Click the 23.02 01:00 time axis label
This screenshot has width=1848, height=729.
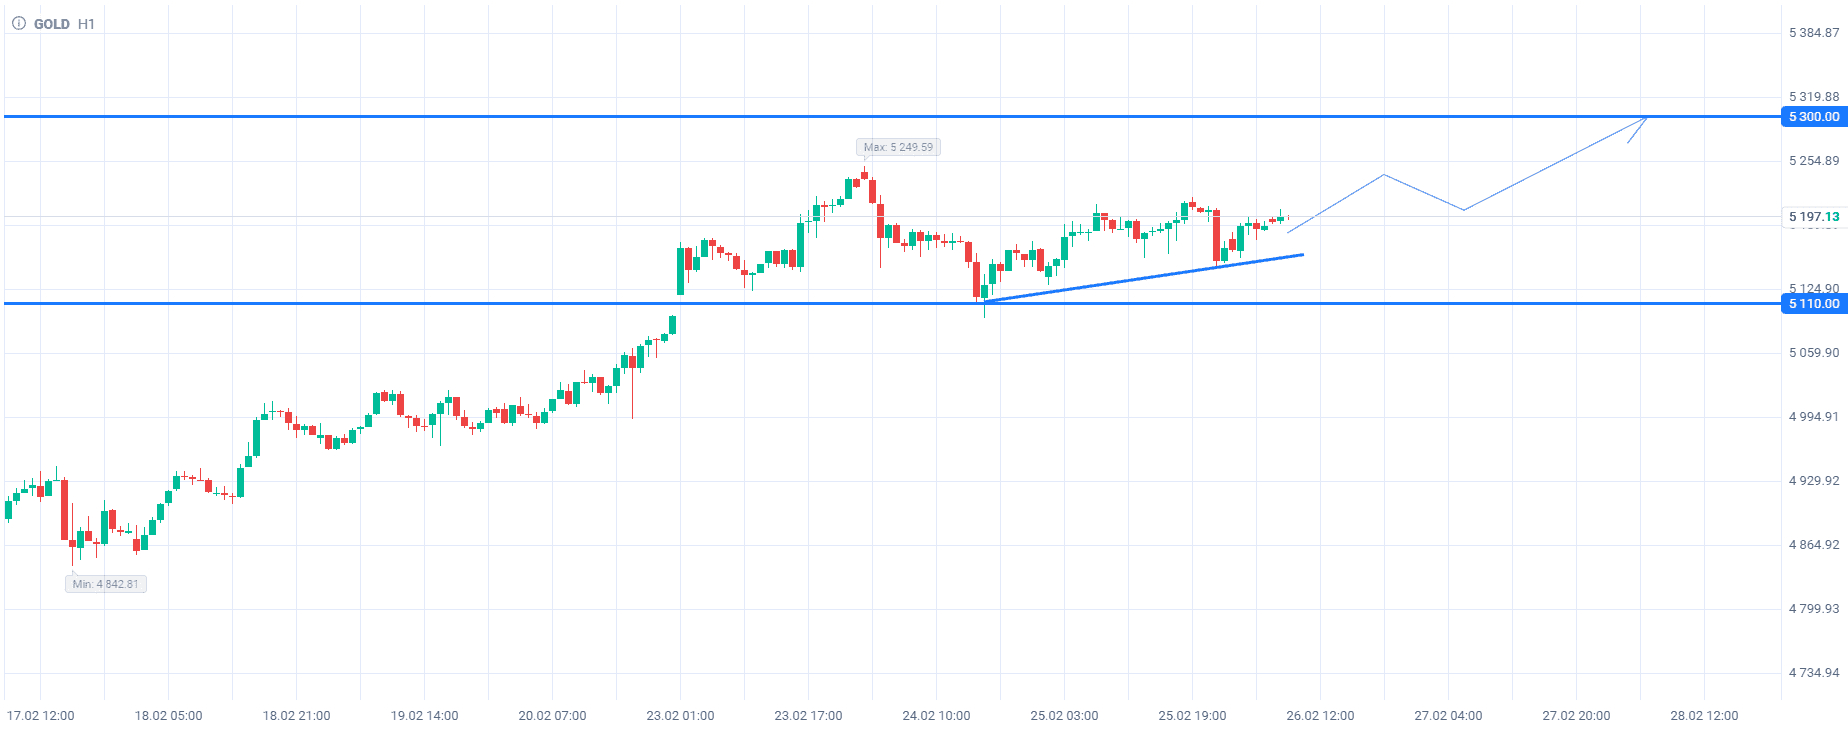(x=680, y=716)
